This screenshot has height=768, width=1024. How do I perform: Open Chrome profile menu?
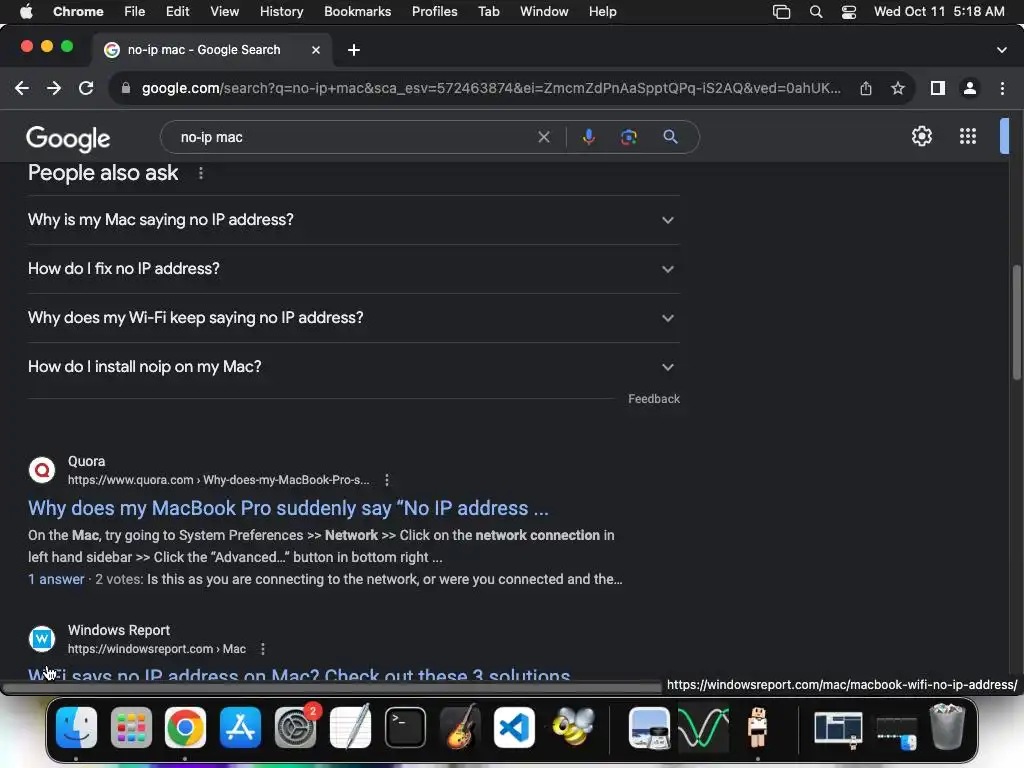pyautogui.click(x=970, y=88)
